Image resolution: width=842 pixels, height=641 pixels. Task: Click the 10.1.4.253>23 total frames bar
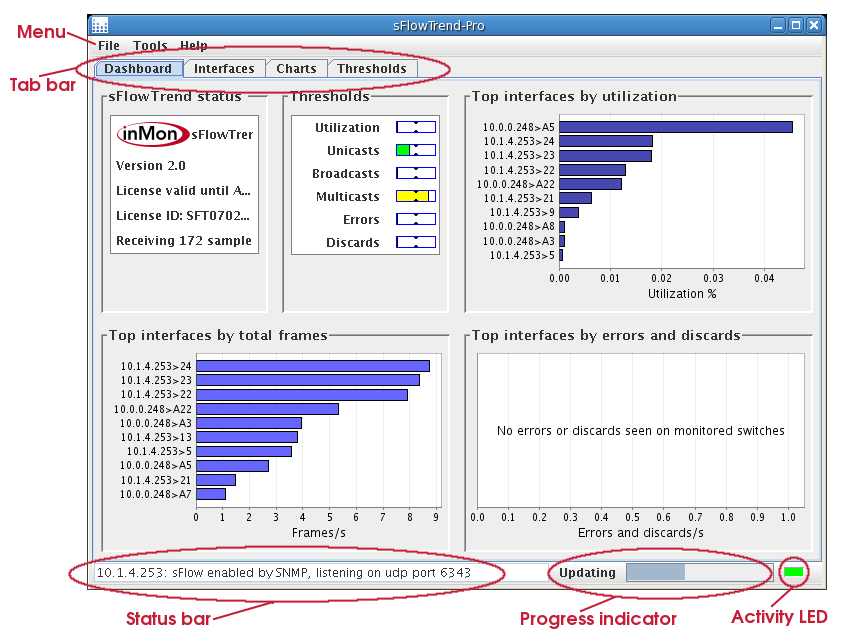tap(308, 380)
